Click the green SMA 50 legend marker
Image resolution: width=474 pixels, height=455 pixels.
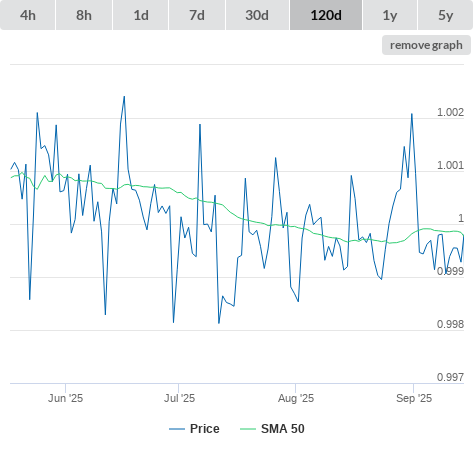tap(248, 429)
